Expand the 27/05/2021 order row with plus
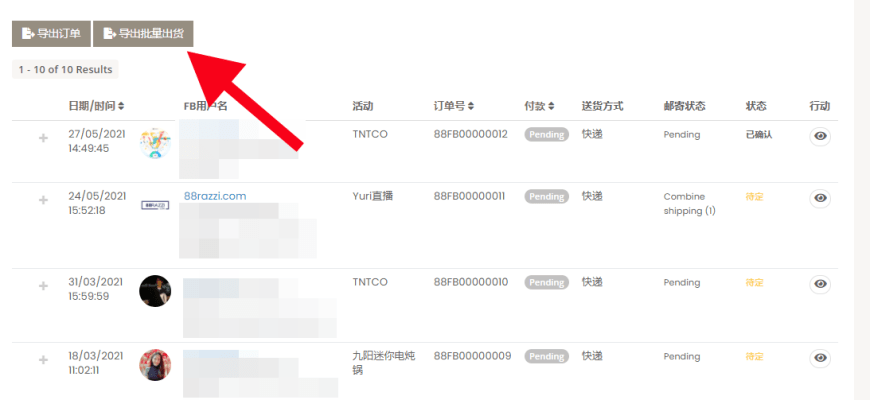The width and height of the screenshot is (870, 400). pyautogui.click(x=43, y=138)
